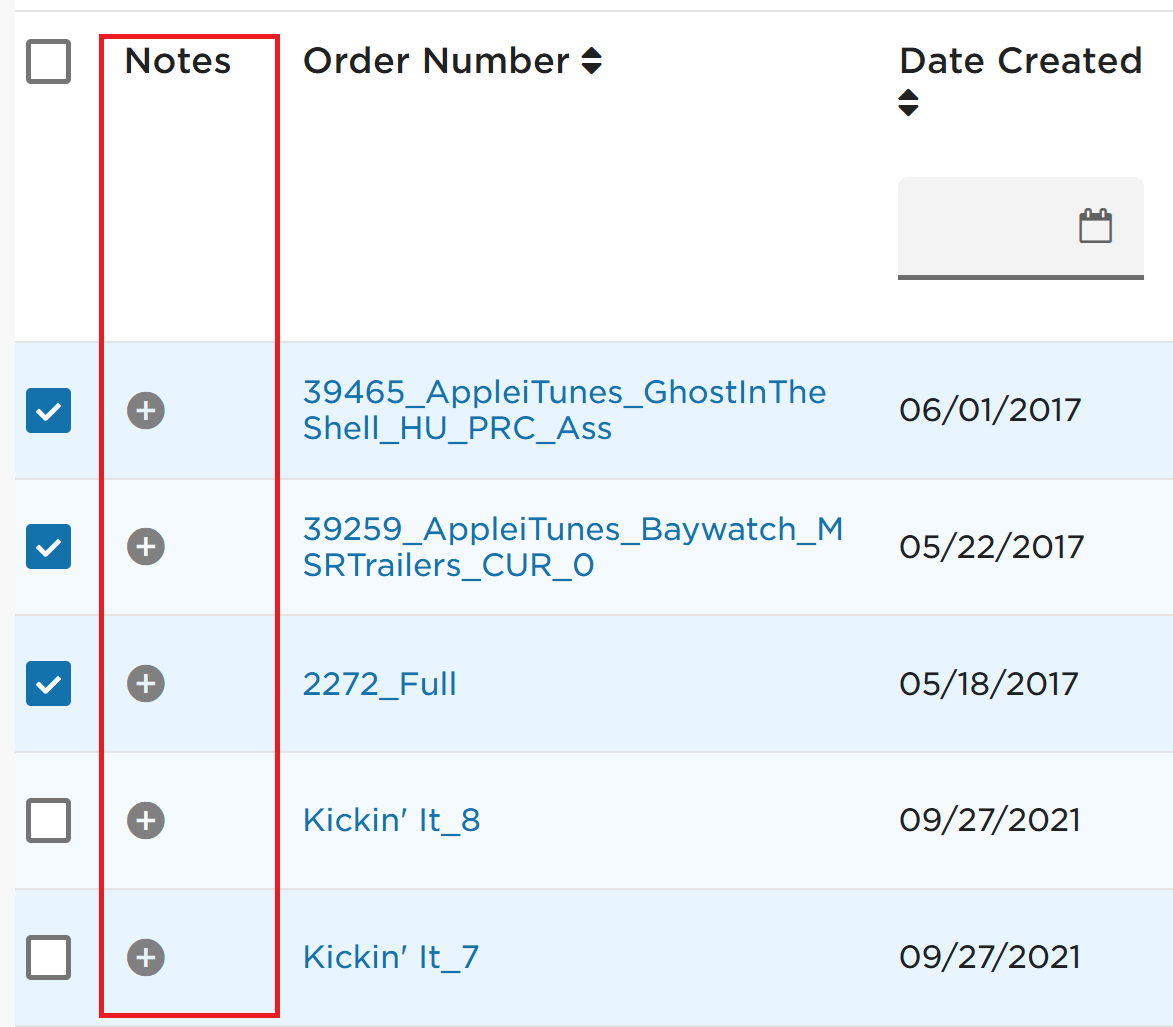Sort by Order Number arrows
The width and height of the screenshot is (1173, 1027).
point(592,61)
